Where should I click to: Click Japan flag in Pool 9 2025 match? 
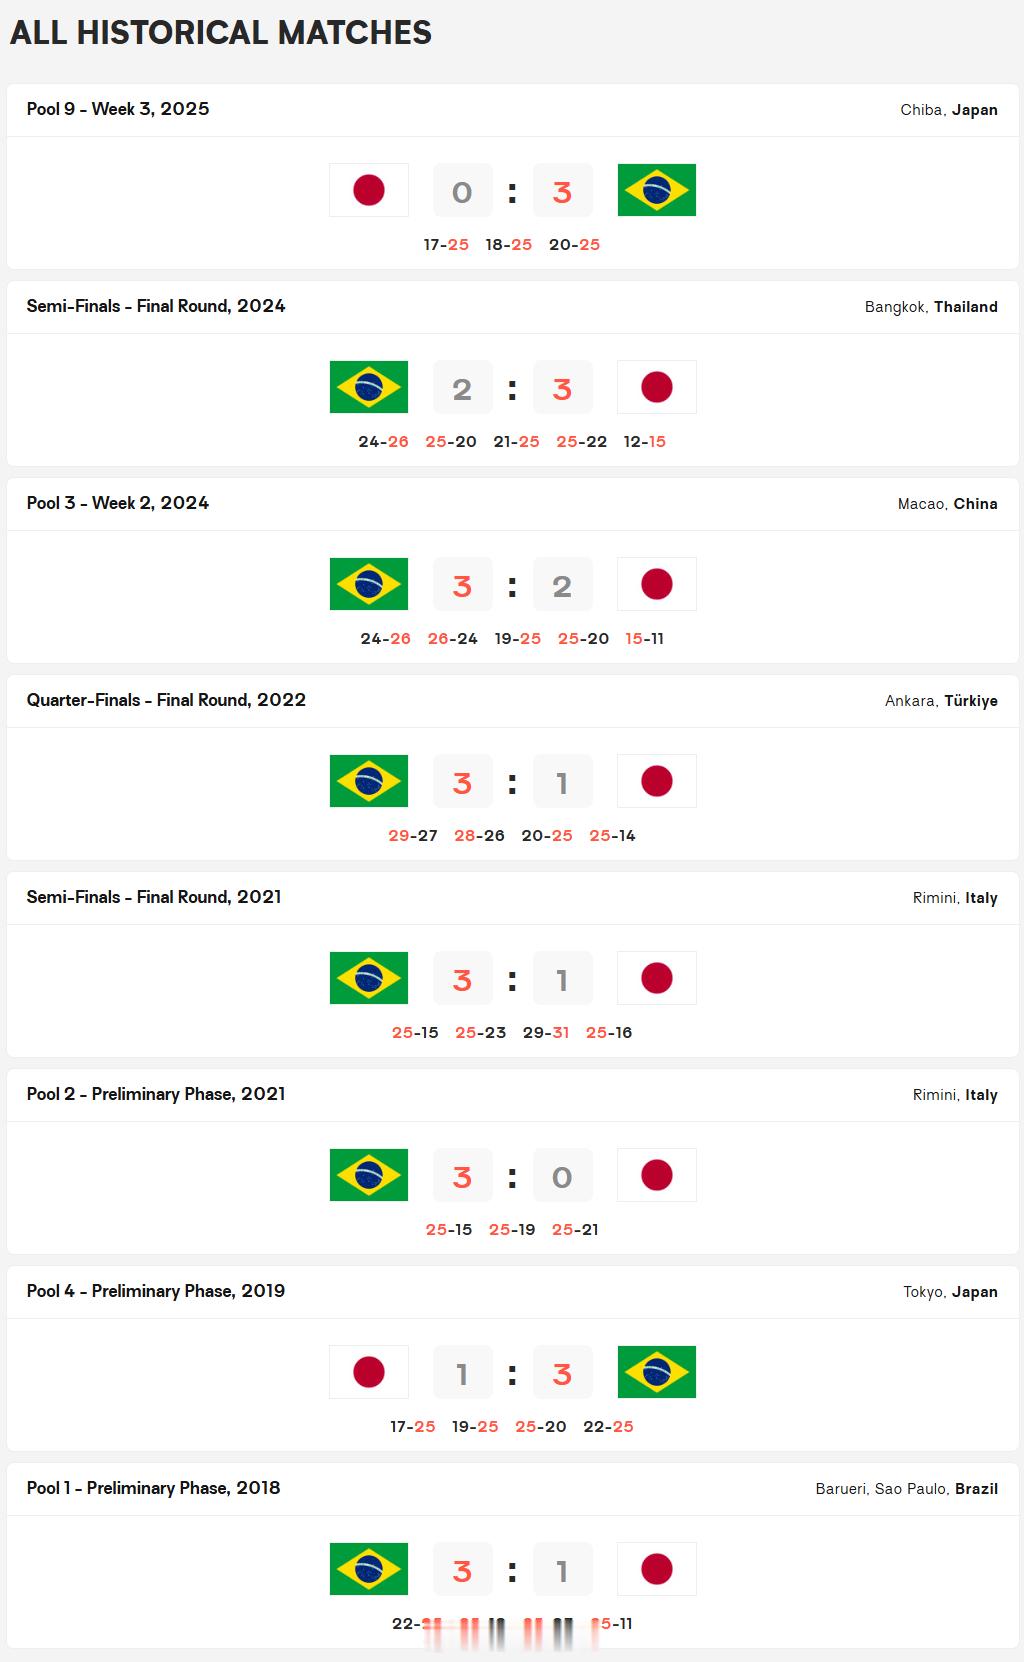coord(369,190)
